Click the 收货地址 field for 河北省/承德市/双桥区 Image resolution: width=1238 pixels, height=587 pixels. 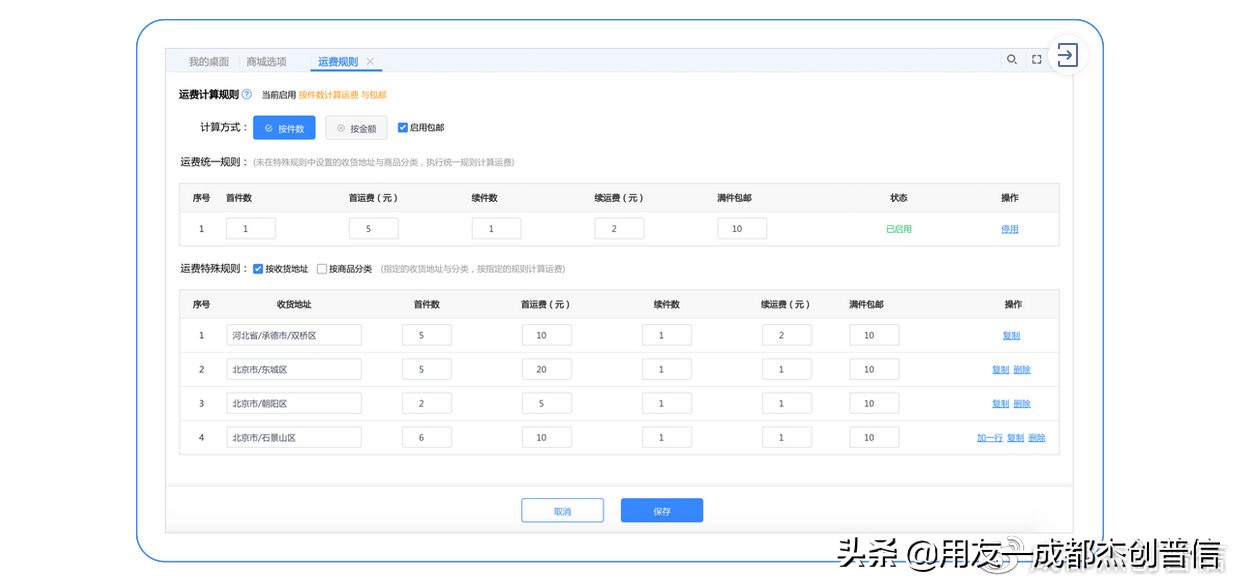pos(293,334)
